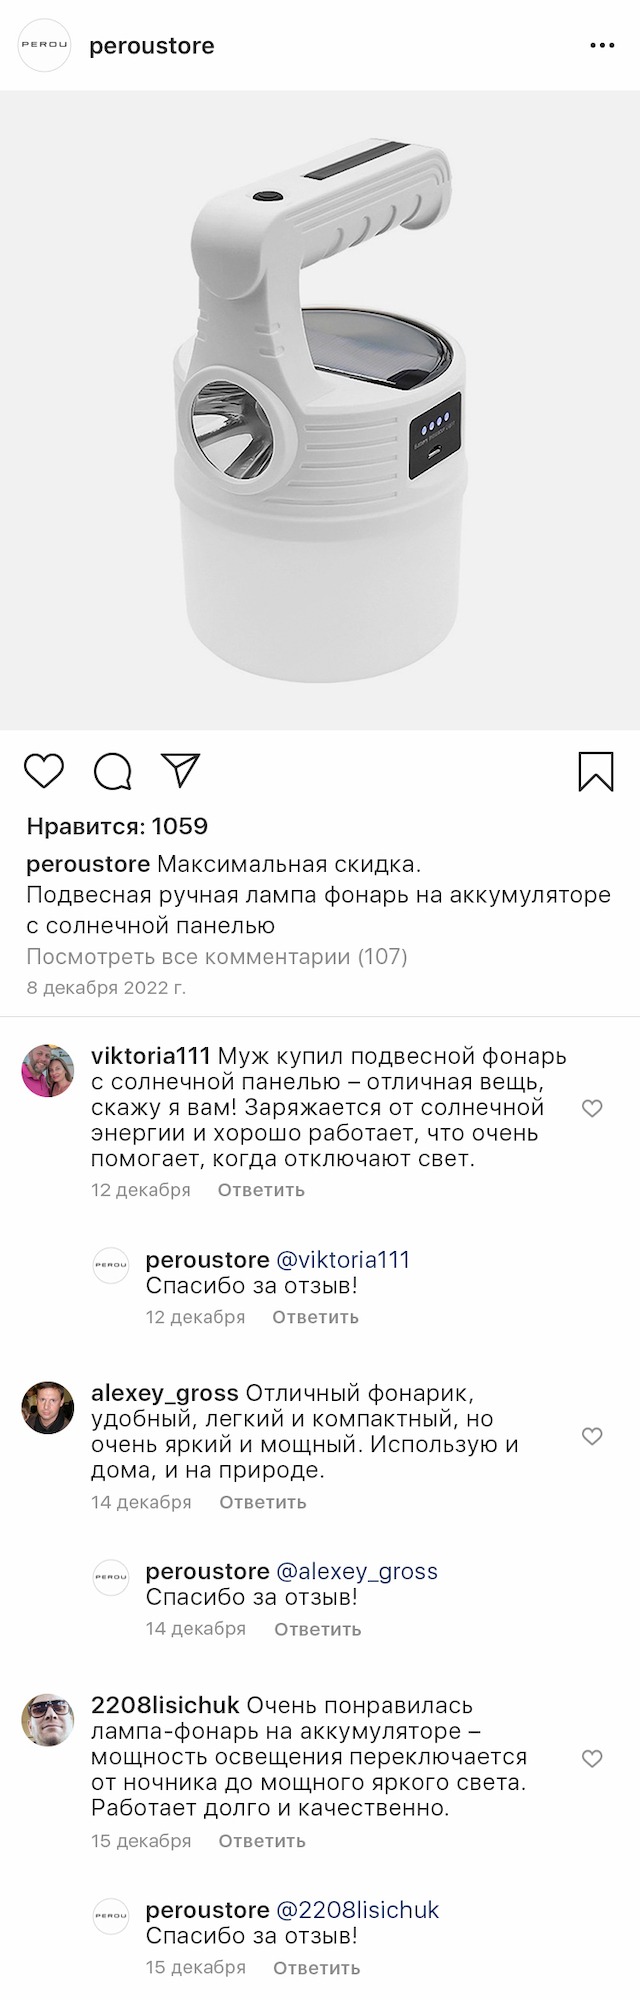Expand all 107 comments
The height and width of the screenshot is (2000, 640).
[x=217, y=957]
